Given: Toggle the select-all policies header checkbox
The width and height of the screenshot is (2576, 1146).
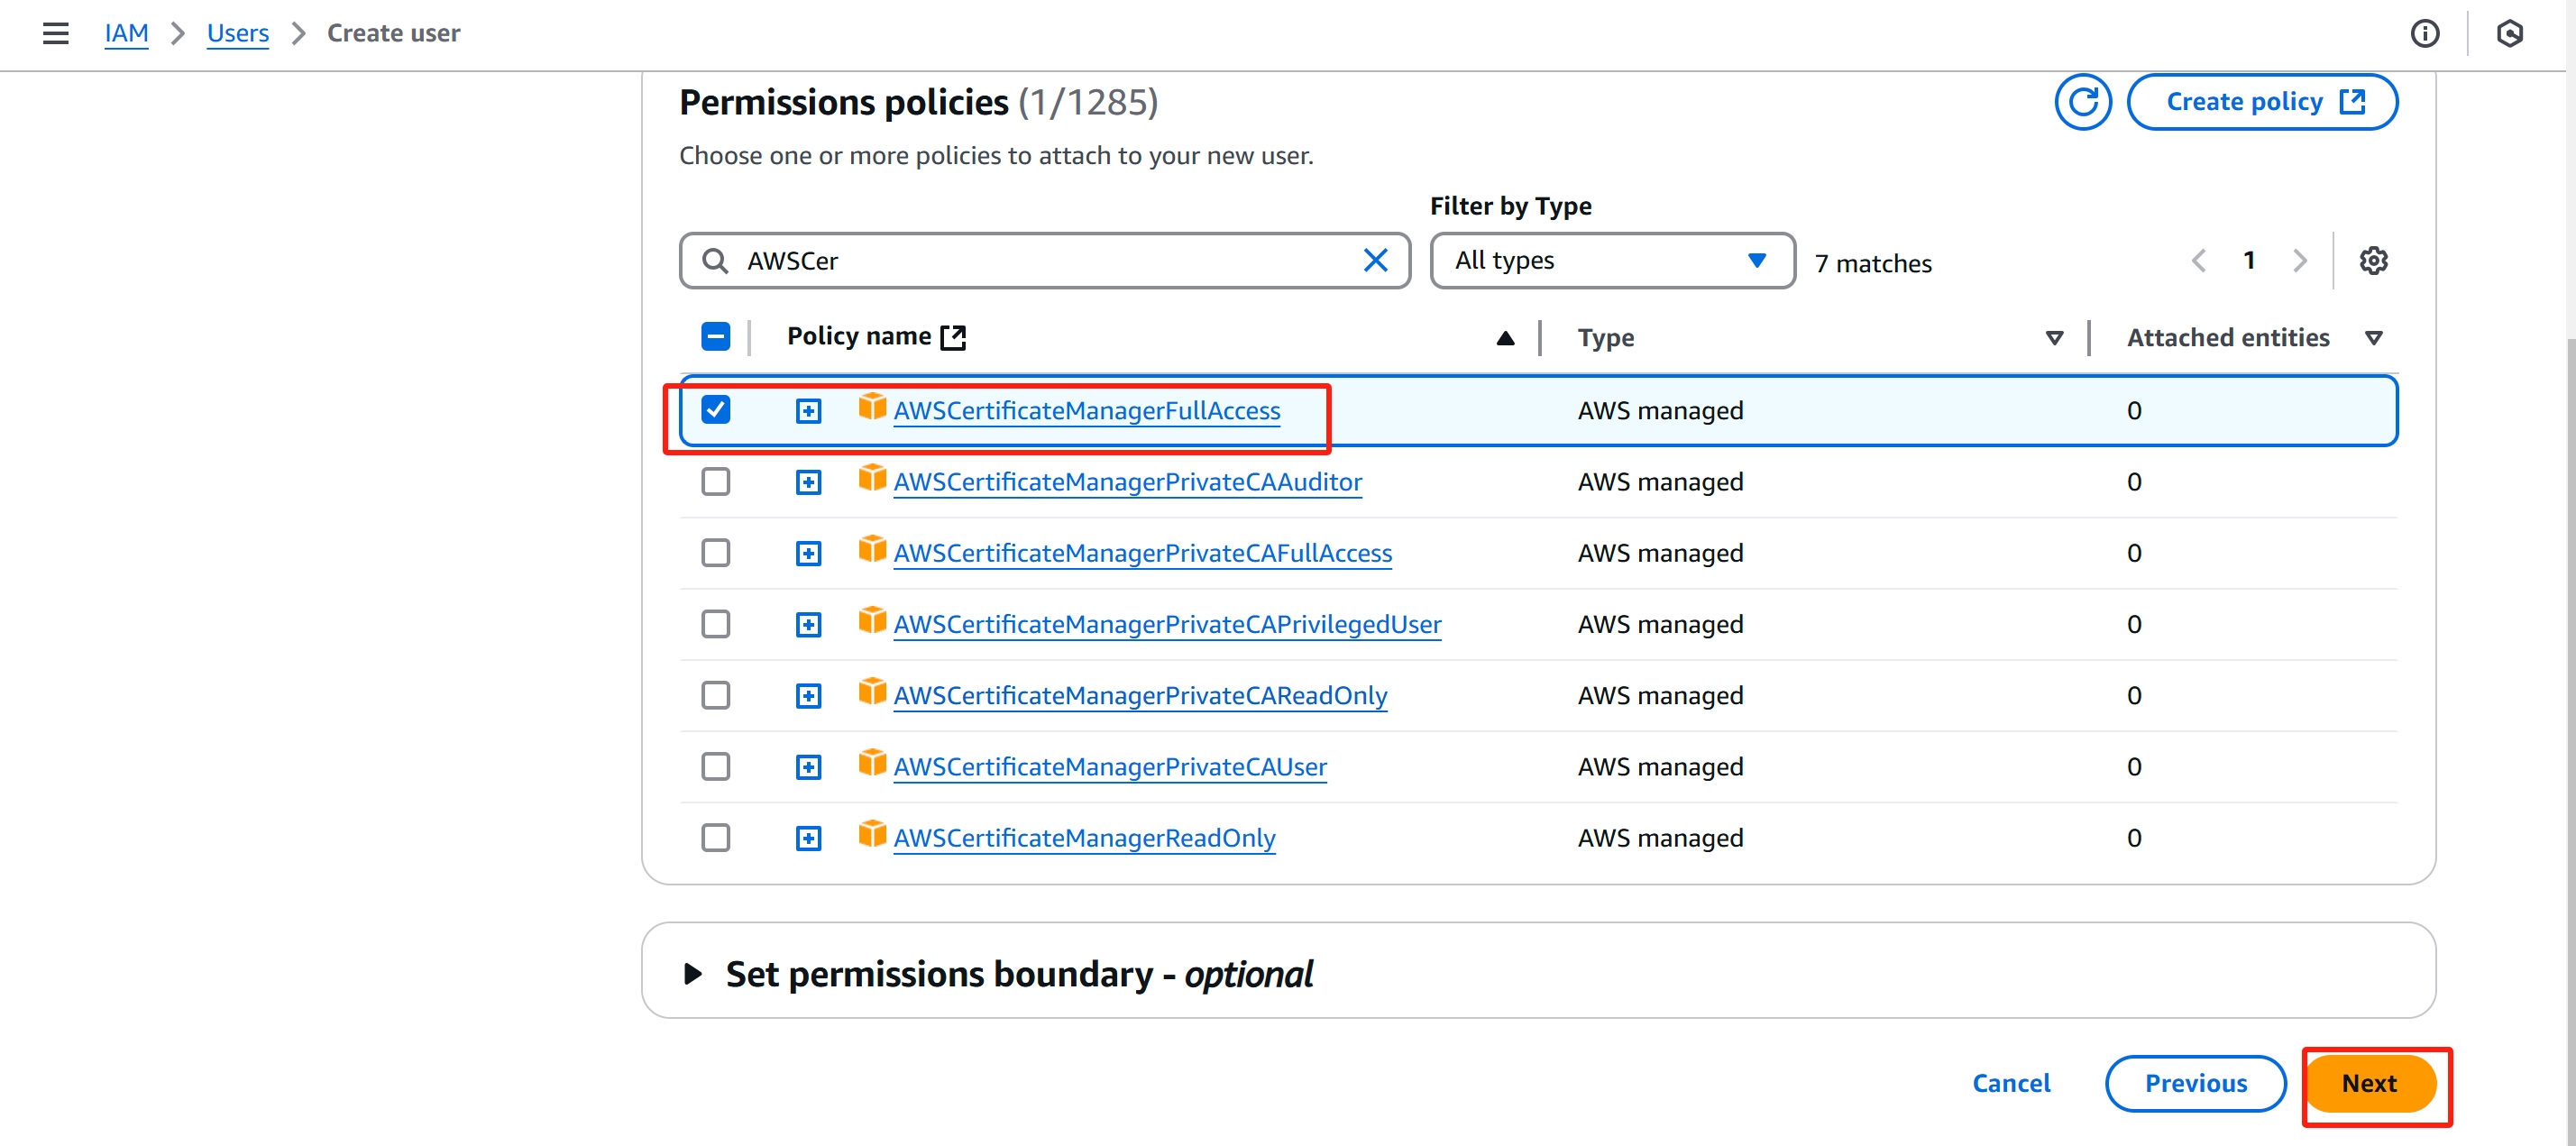Looking at the screenshot, I should (x=716, y=337).
